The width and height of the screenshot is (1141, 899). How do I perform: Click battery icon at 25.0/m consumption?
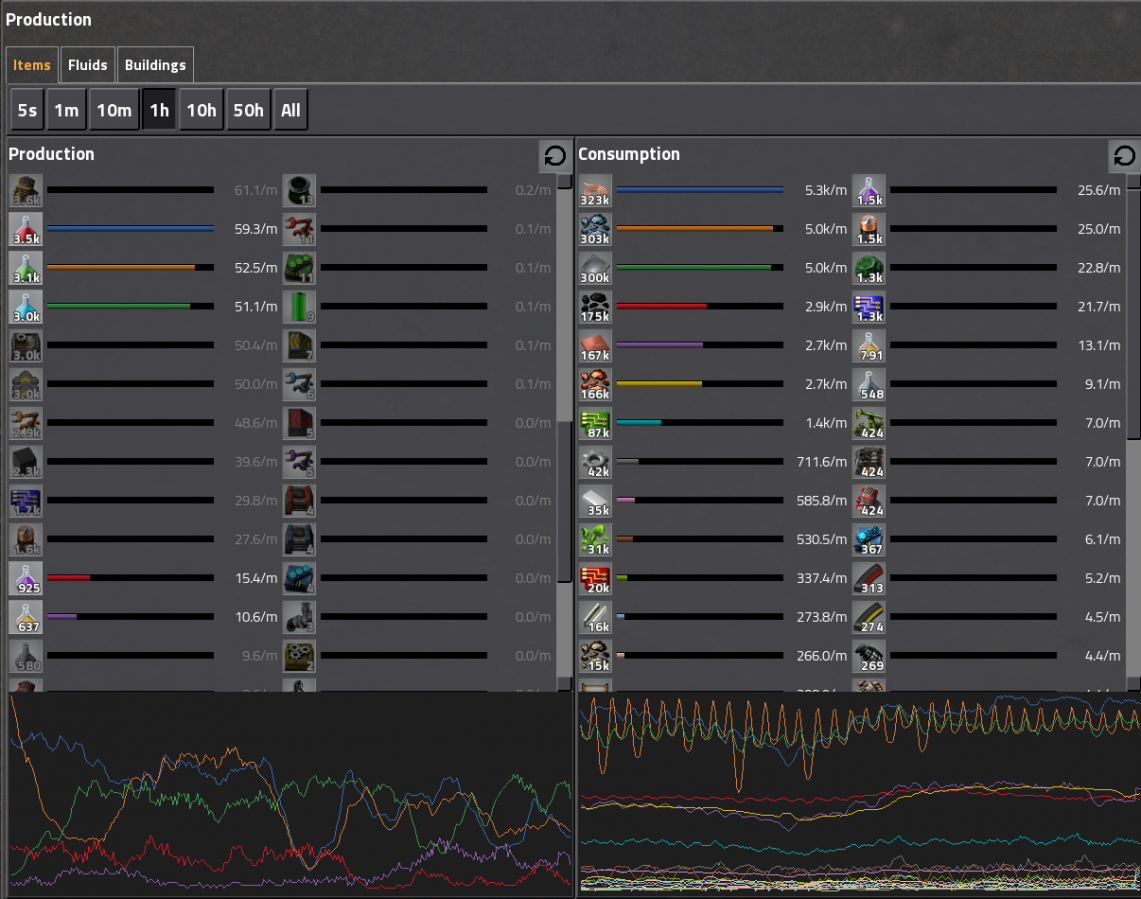868,229
